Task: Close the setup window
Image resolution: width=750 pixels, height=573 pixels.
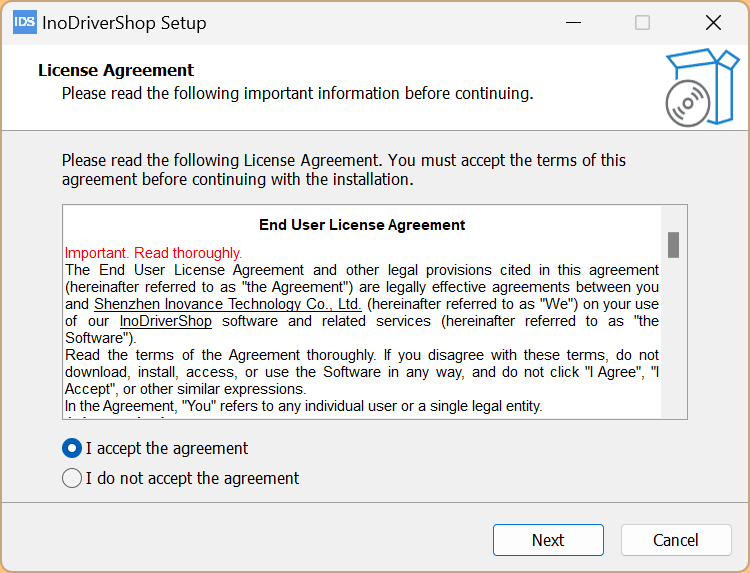Action: tap(713, 22)
